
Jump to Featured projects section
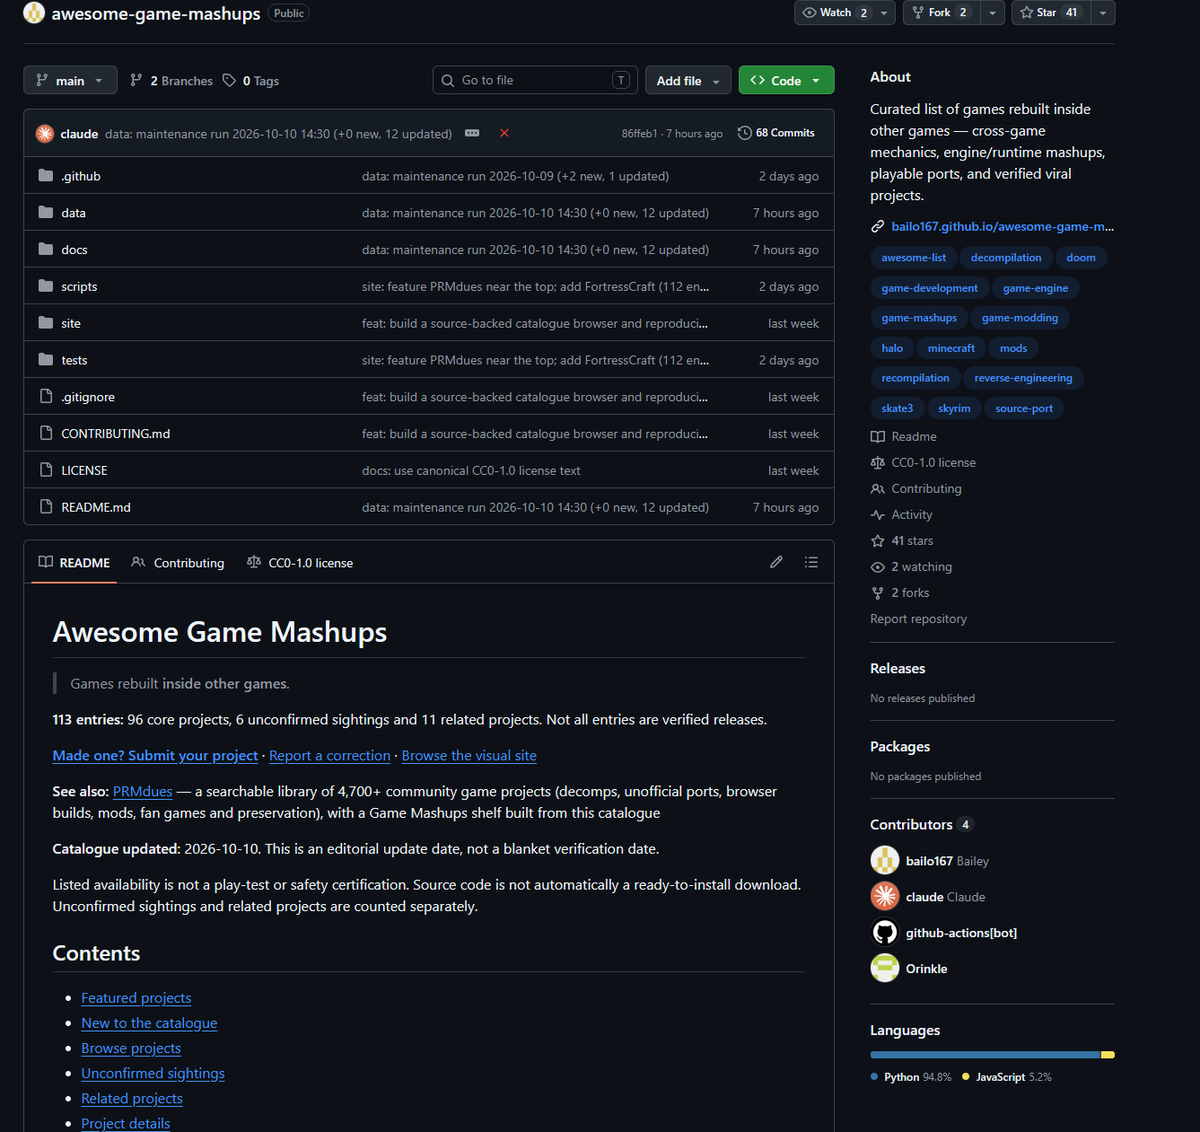pos(136,998)
